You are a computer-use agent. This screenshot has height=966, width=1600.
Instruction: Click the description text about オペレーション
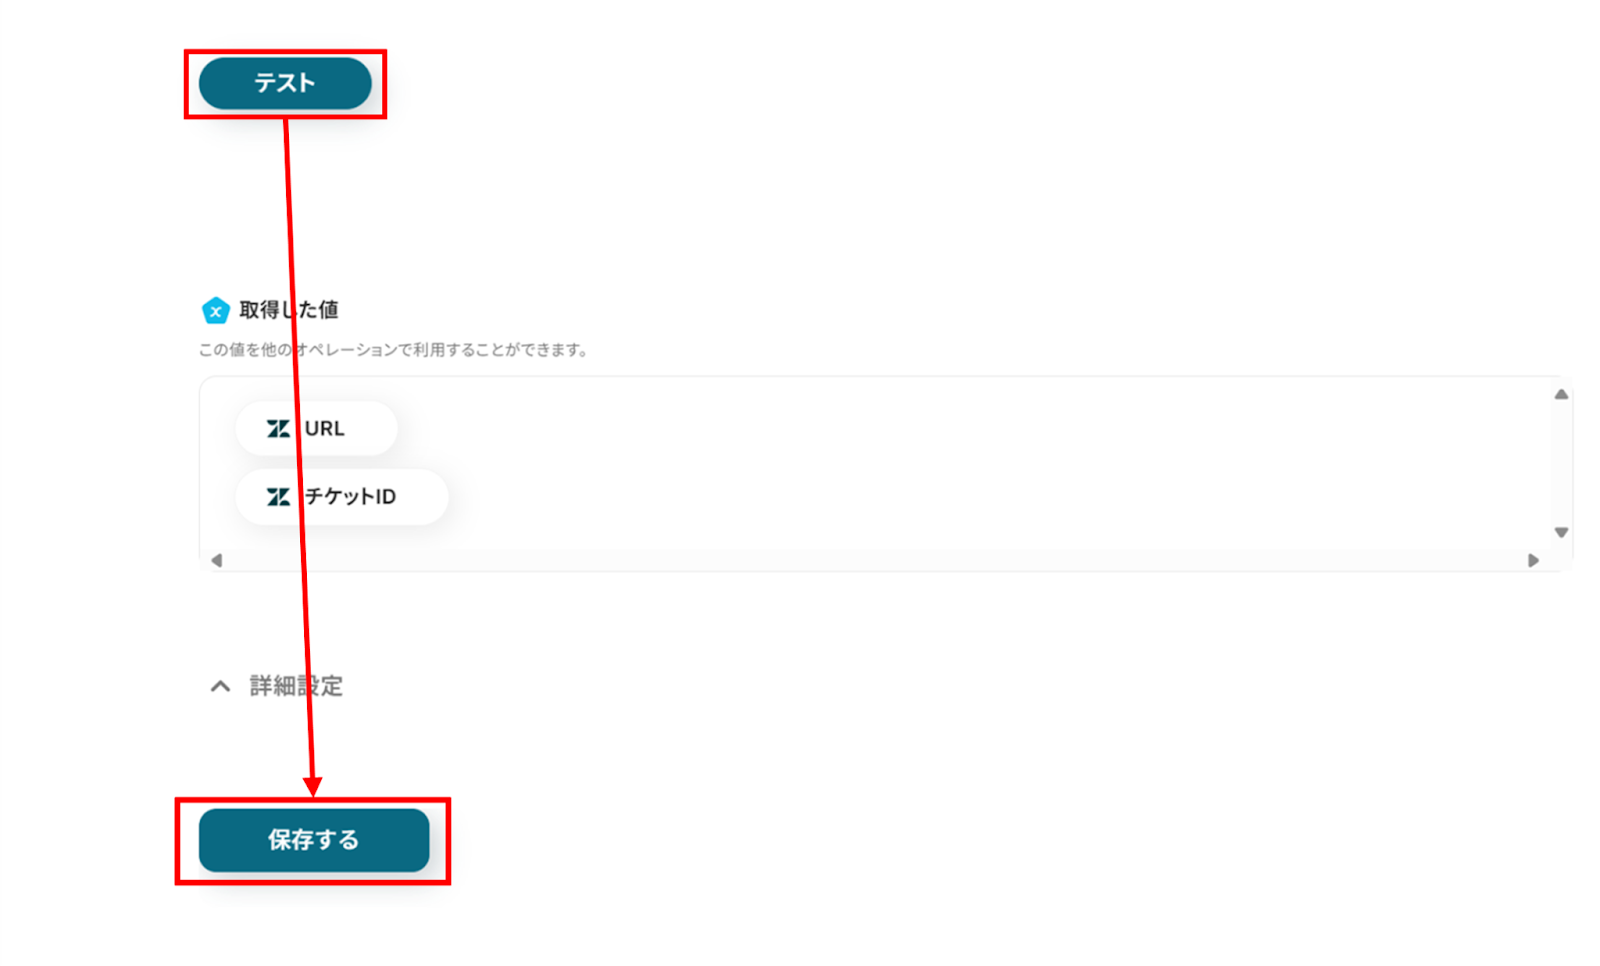point(393,350)
